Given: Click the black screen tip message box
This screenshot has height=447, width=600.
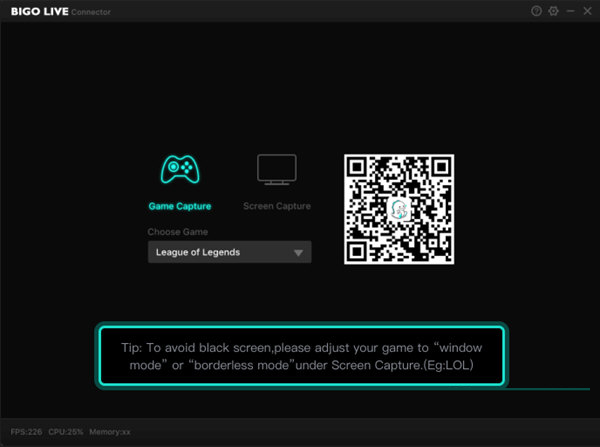Looking at the screenshot, I should (x=302, y=357).
